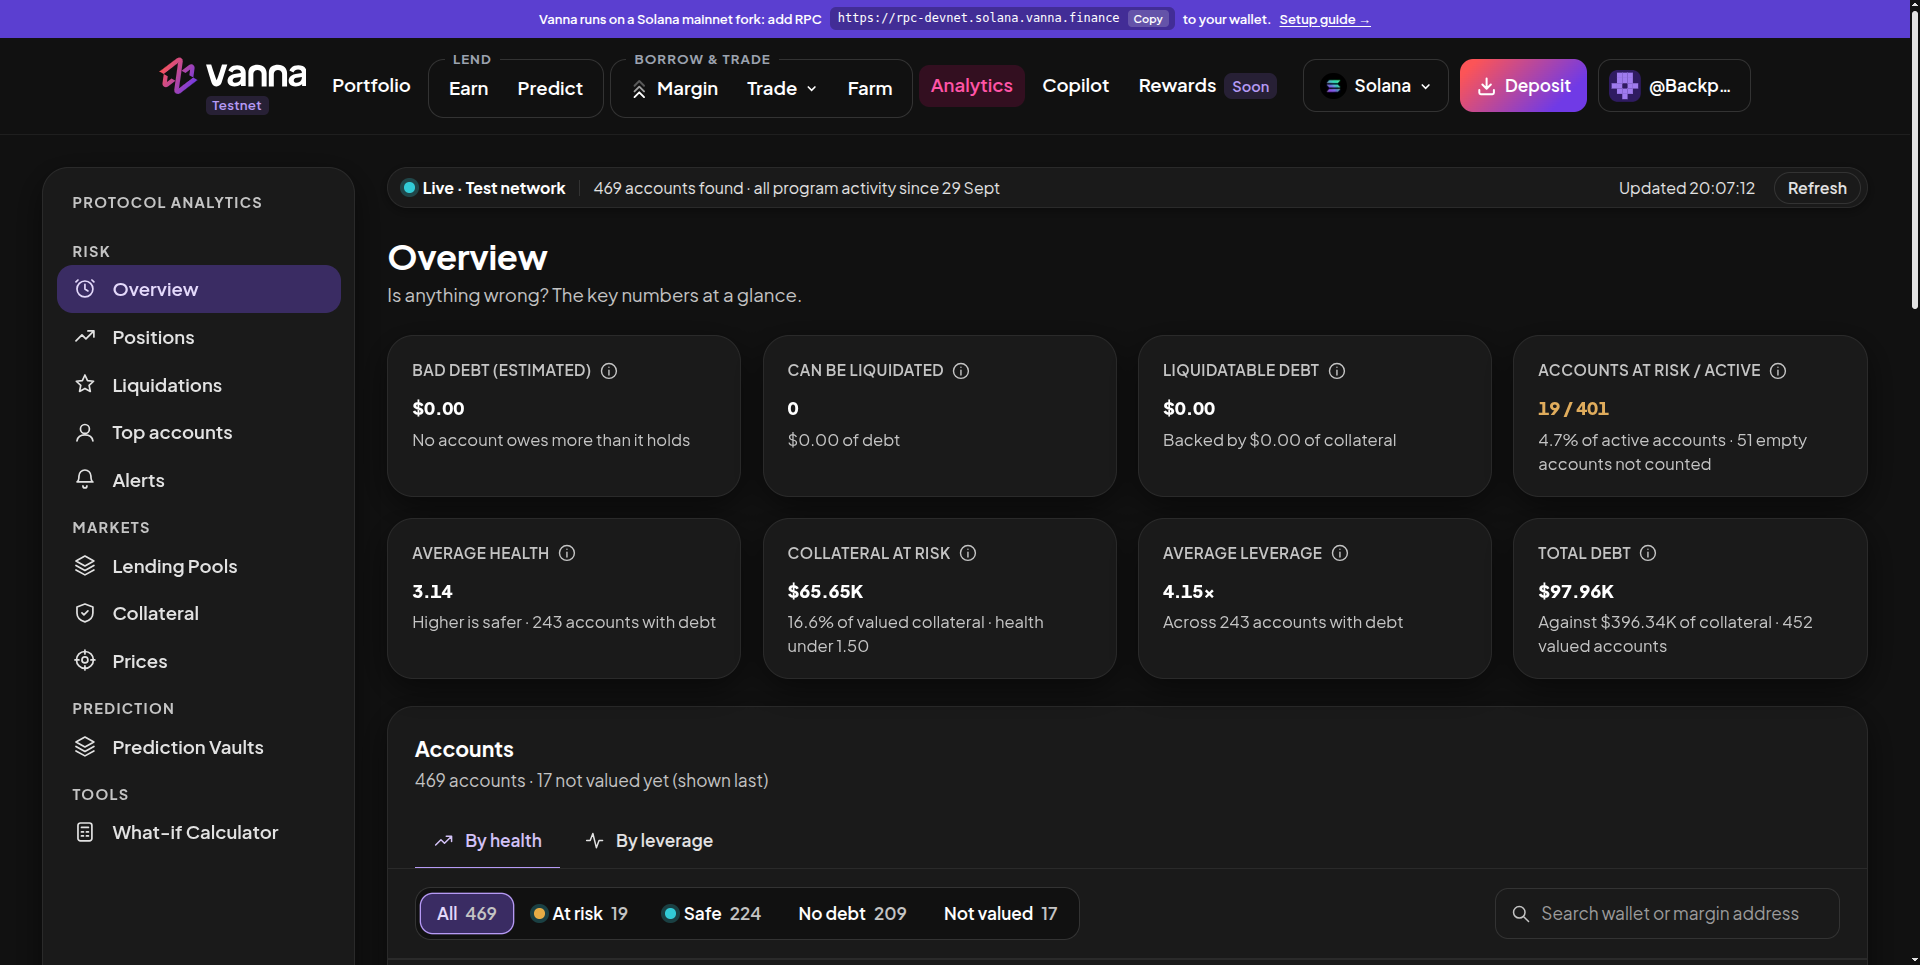Filter accounts by At risk 19
Viewport: 1920px width, 965px height.
(x=580, y=914)
